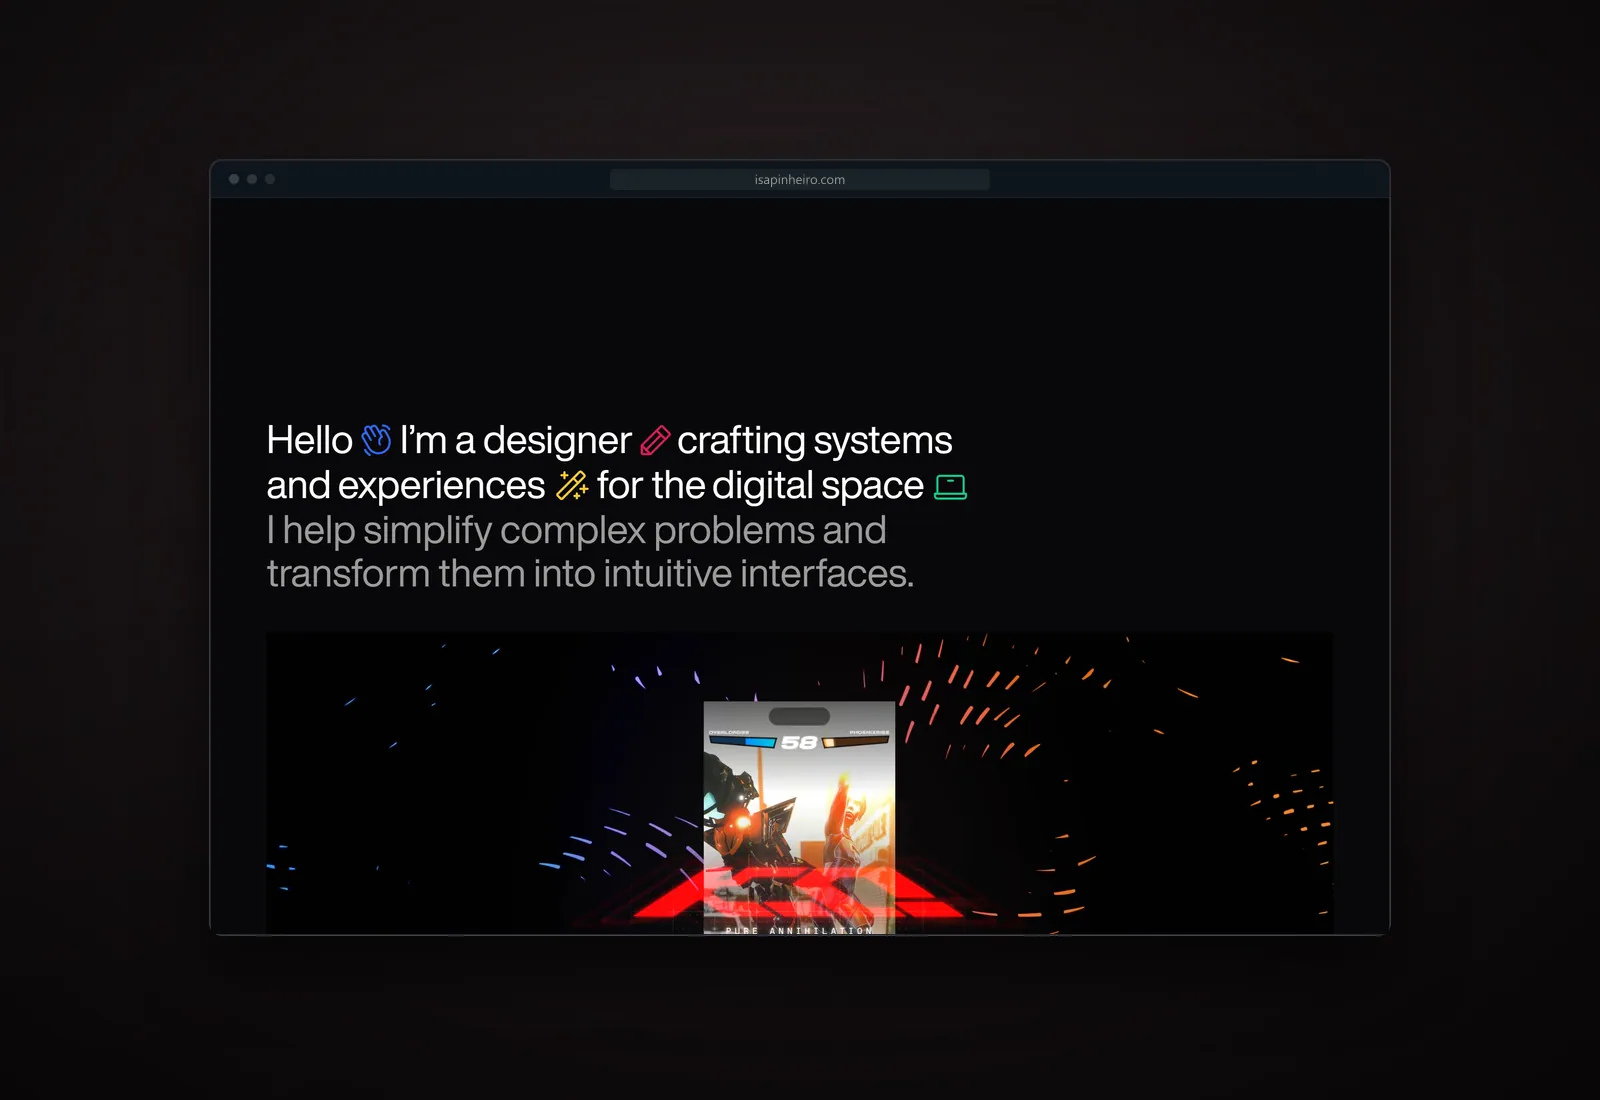Click the 'for the digital space' phrase
This screenshot has height=1100, width=1600.
760,486
